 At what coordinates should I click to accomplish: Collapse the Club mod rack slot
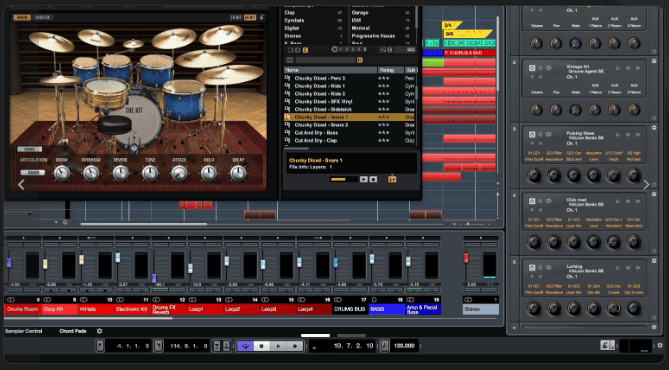click(654, 194)
